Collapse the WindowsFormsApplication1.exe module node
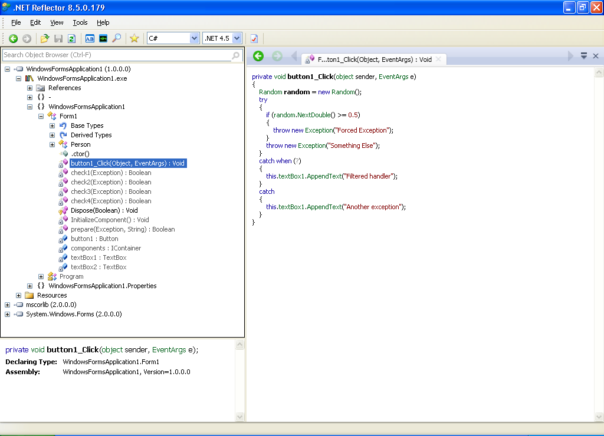604x436 pixels. (x=18, y=79)
